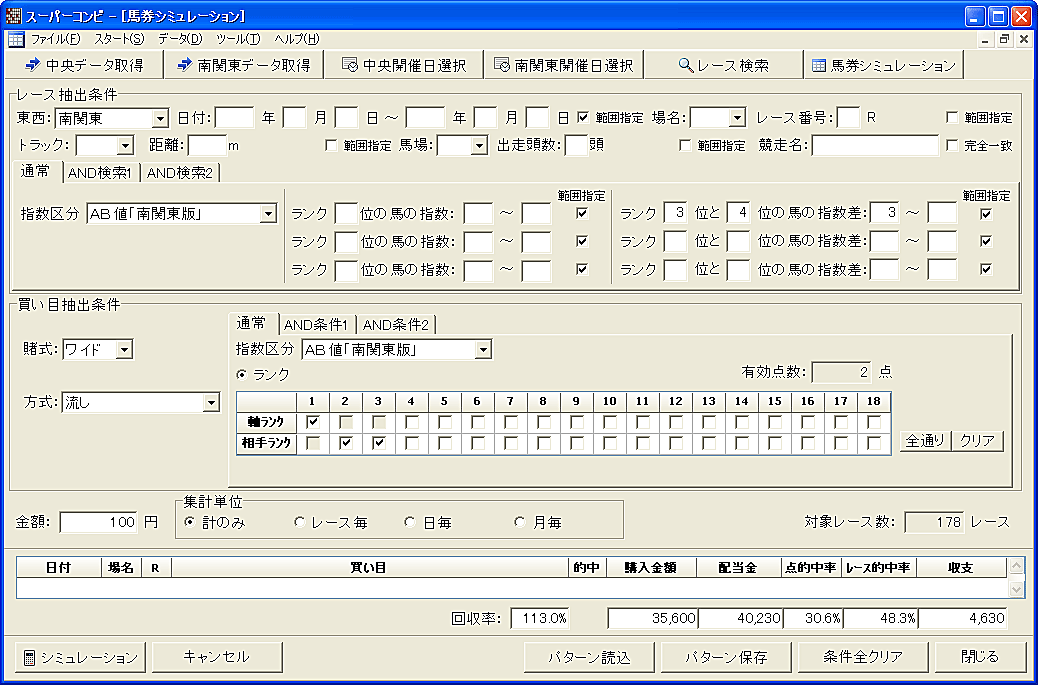Viewport: 1038px width, 685px height.
Task: Switch to the AND条件2 tab
Action: [x=396, y=325]
